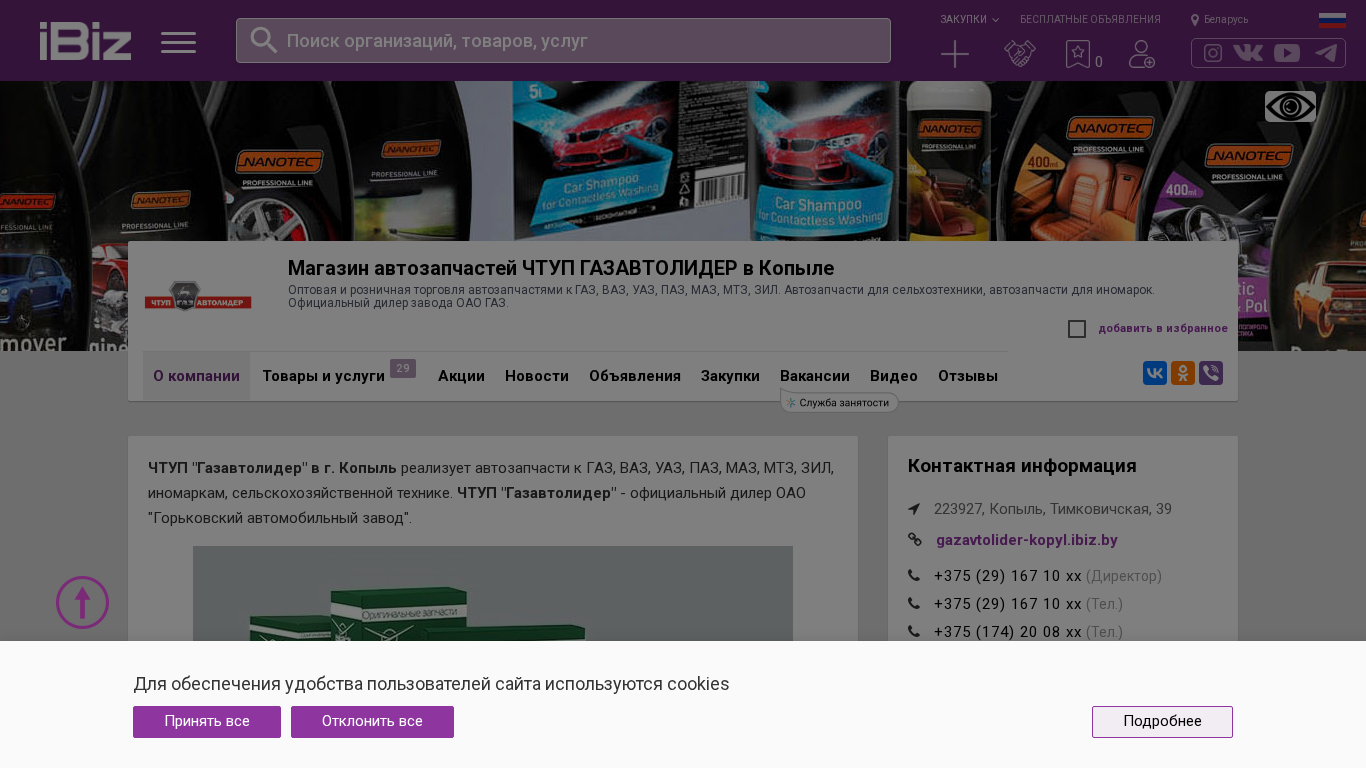
Task: Focus the search field for organizations
Action: pyautogui.click(x=563, y=40)
